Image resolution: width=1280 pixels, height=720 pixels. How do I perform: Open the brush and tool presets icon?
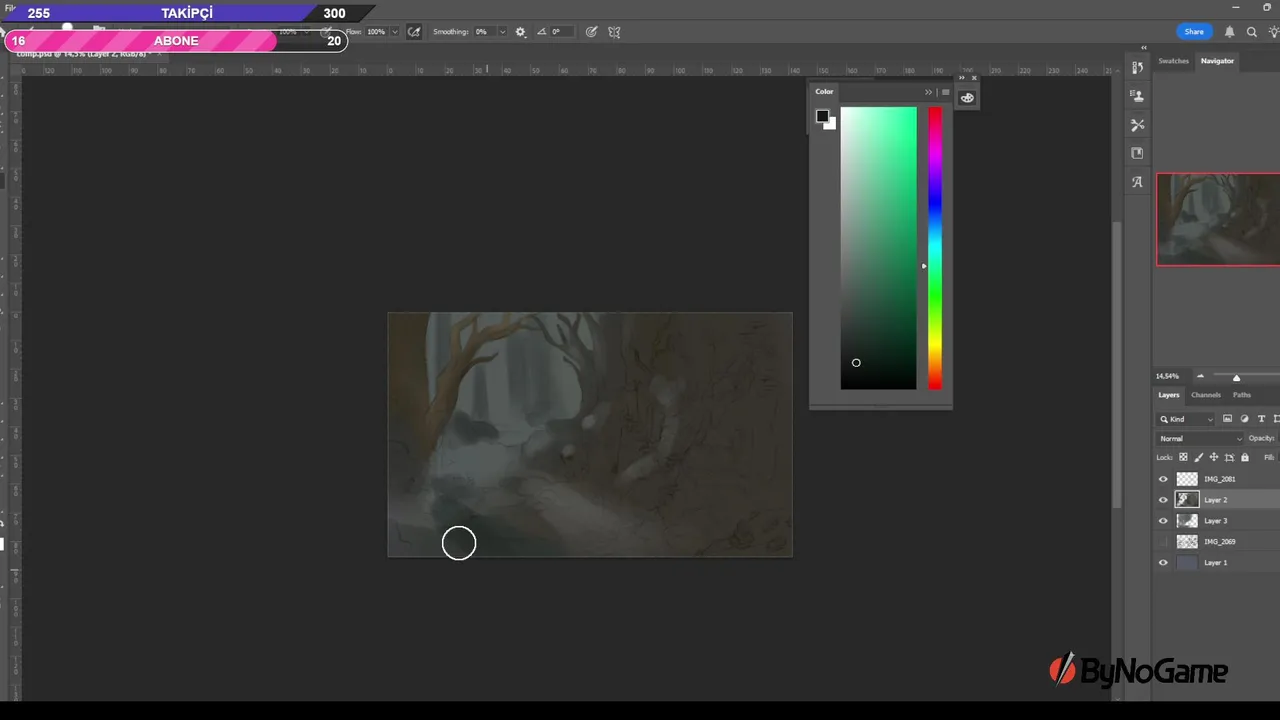(x=1137, y=125)
